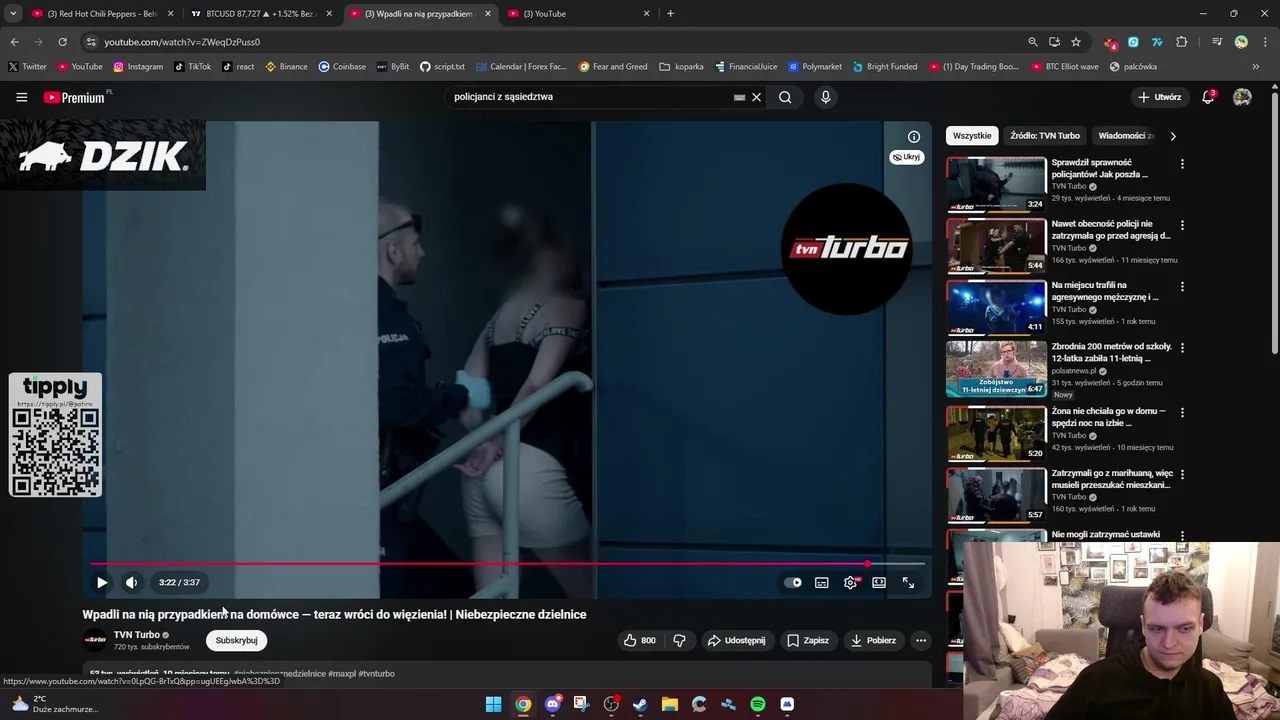Like the video with 800 likes
The image size is (1280, 720).
640,640
